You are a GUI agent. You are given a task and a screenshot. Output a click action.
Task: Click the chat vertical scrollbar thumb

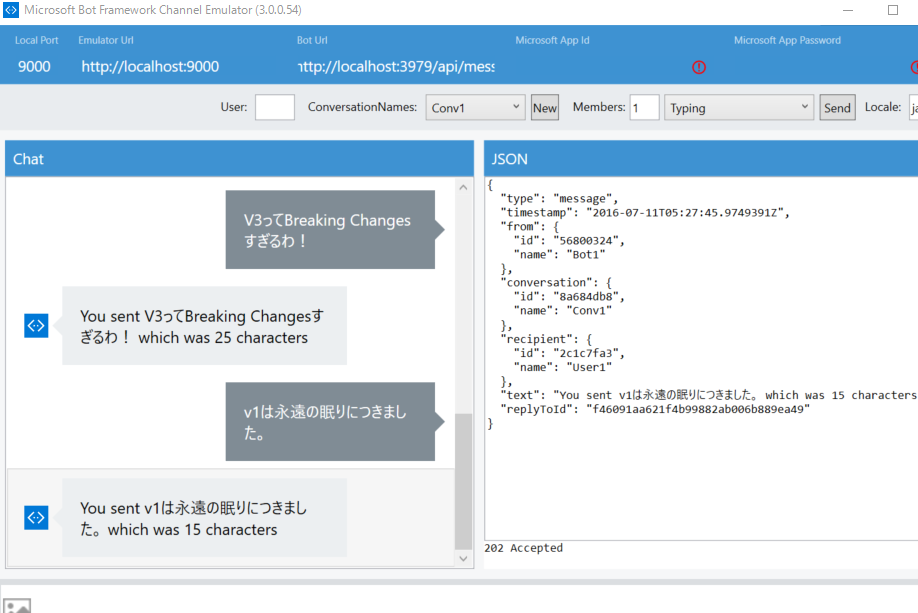[x=463, y=481]
